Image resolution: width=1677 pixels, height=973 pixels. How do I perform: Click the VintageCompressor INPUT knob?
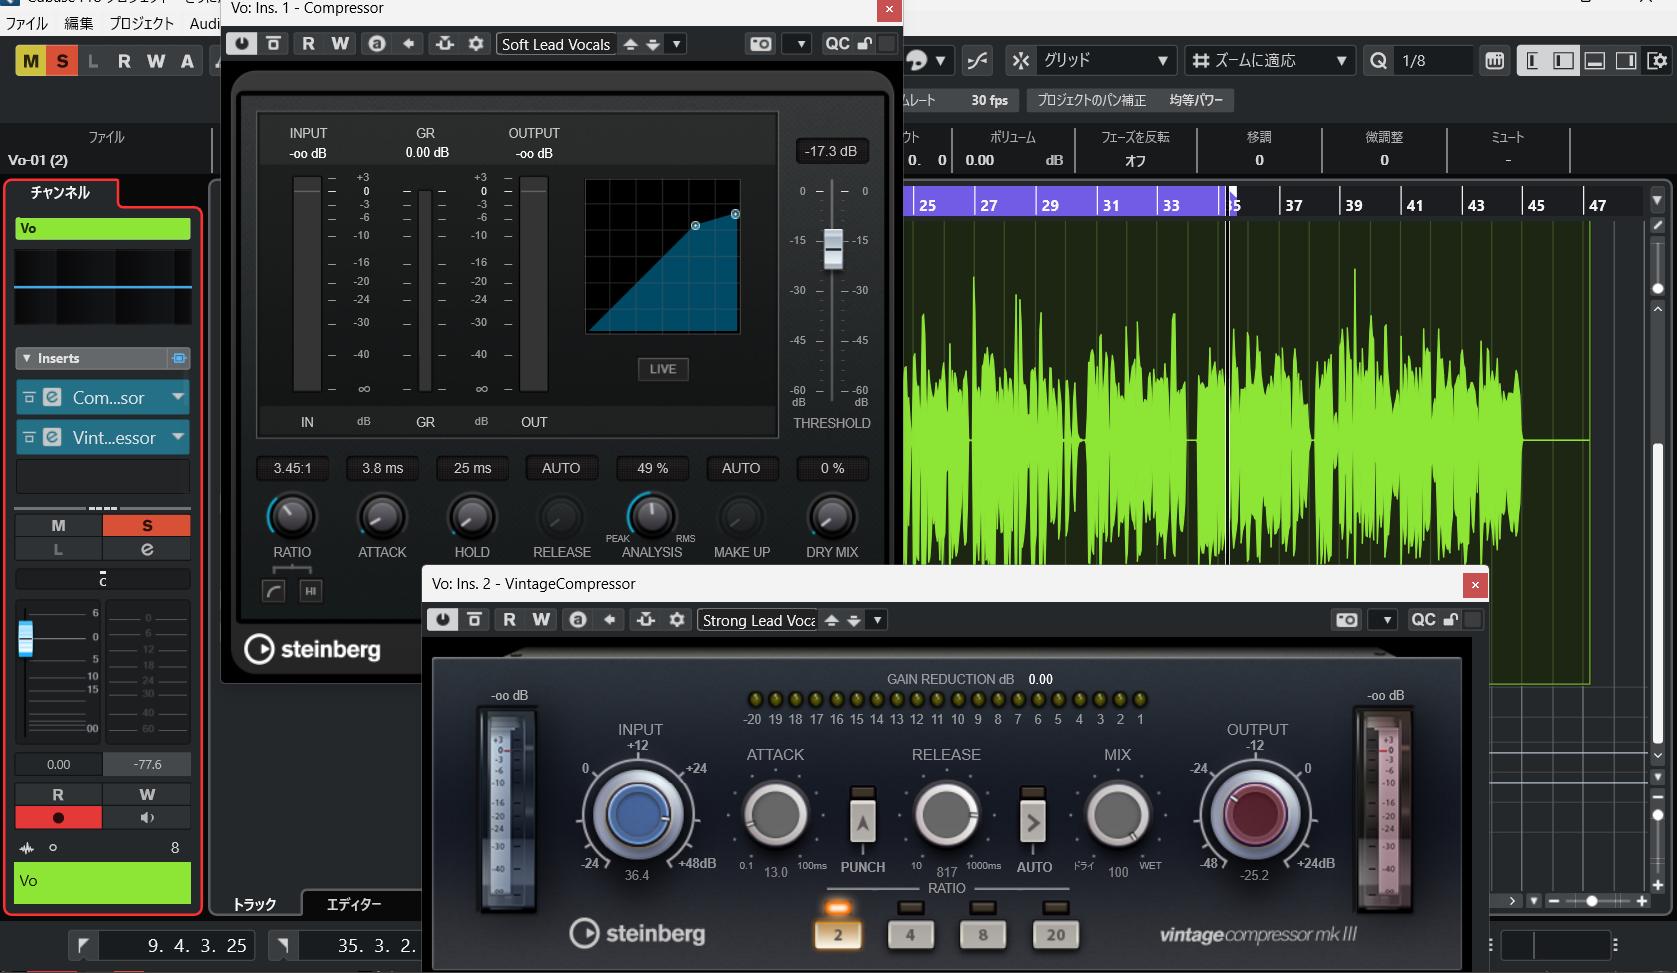638,814
